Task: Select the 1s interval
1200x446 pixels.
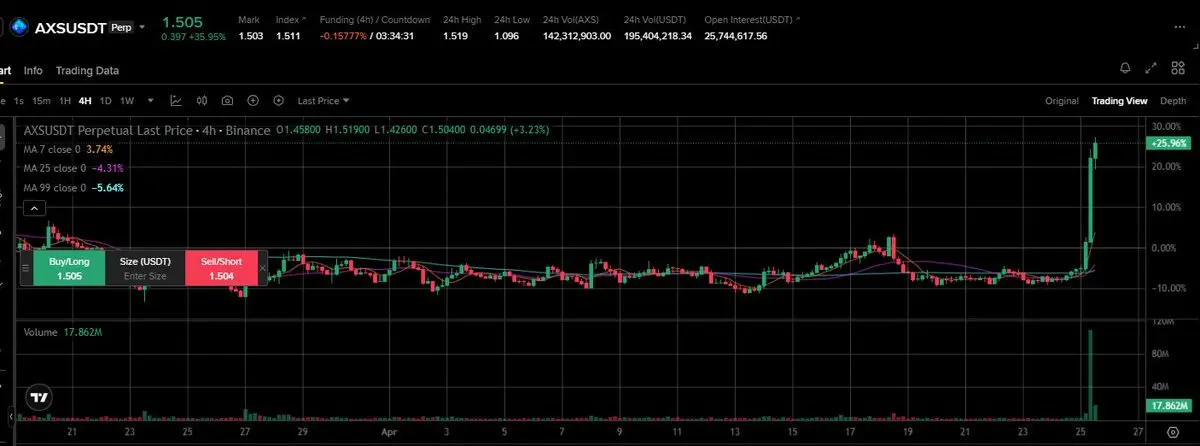Action: coord(19,100)
